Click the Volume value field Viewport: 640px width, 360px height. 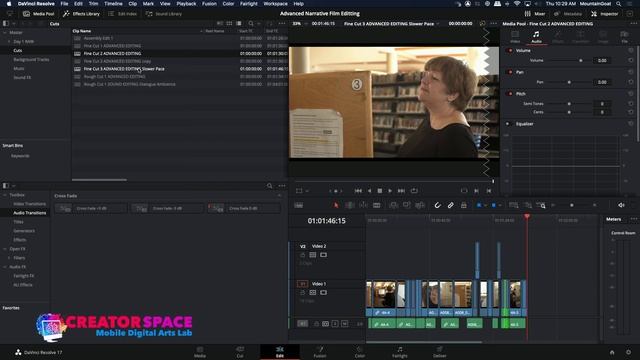tap(602, 60)
